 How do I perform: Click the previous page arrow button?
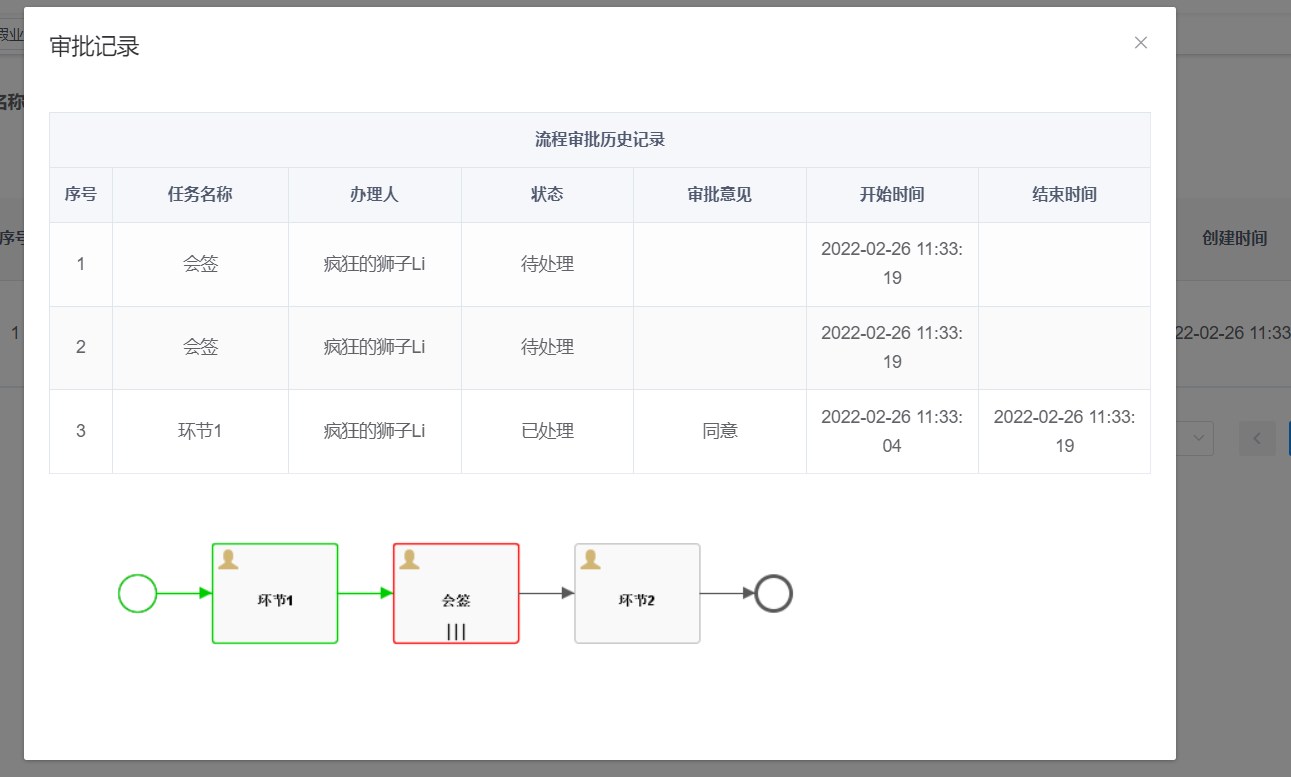pos(1257,438)
